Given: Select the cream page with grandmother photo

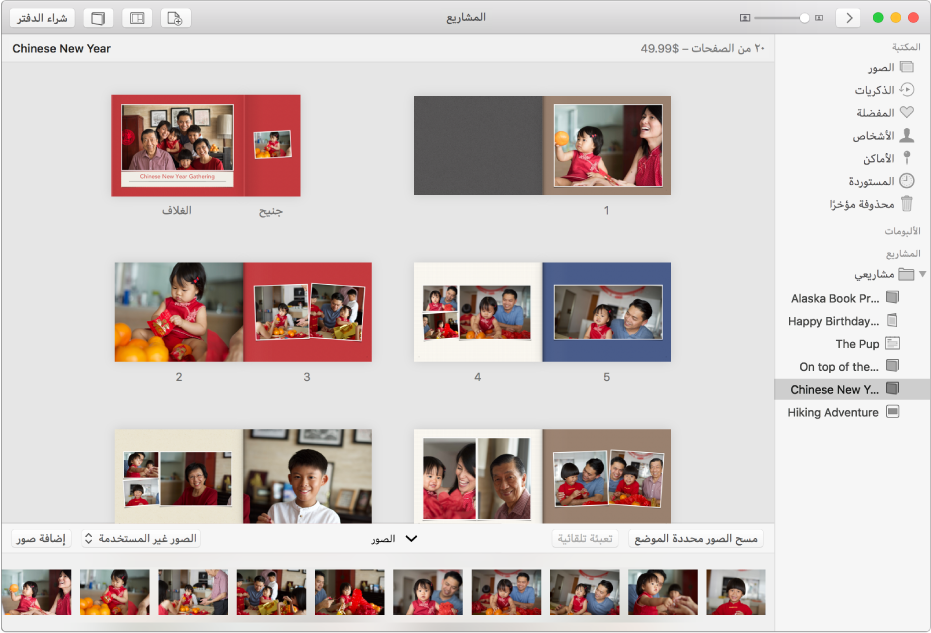Looking at the screenshot, I should (179, 476).
